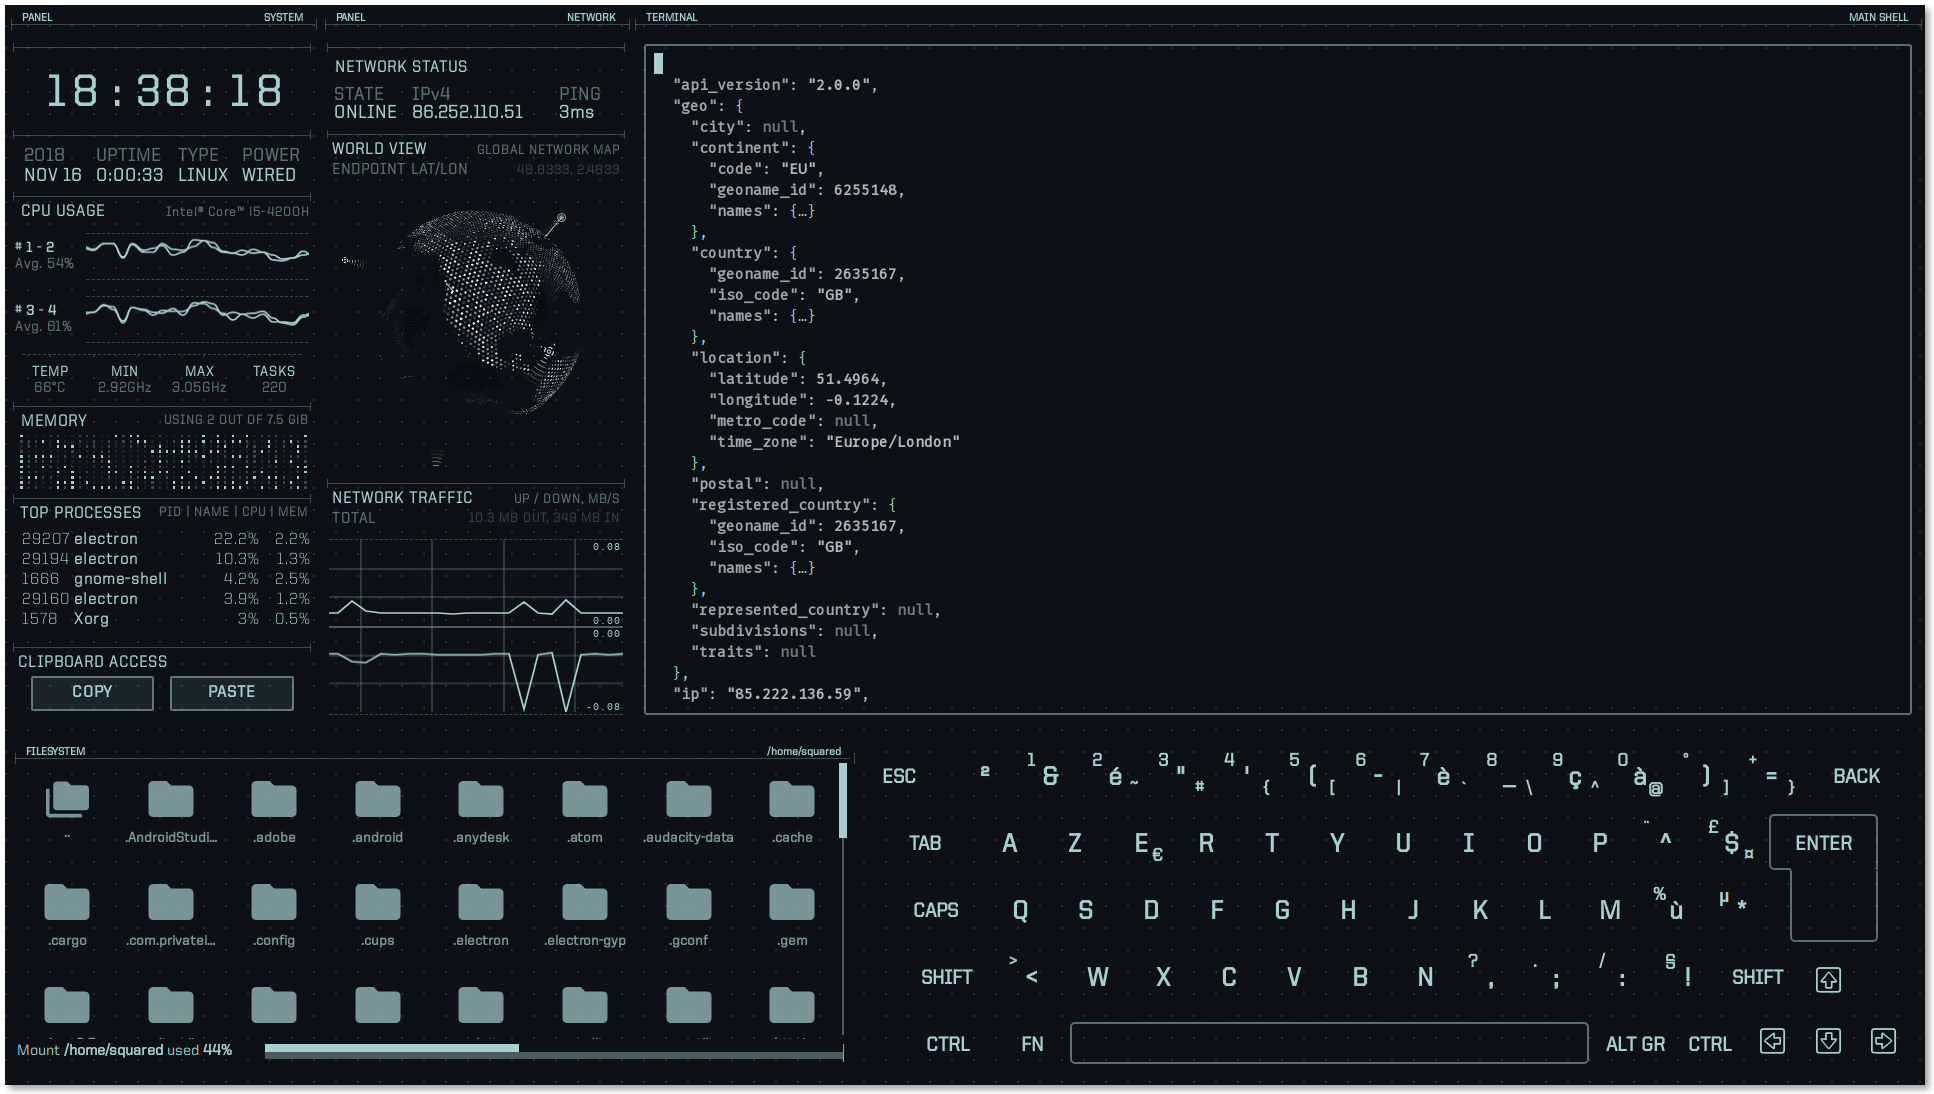Image resolution: width=1934 pixels, height=1094 pixels.
Task: Select first electron process row 29207
Action: pos(165,539)
